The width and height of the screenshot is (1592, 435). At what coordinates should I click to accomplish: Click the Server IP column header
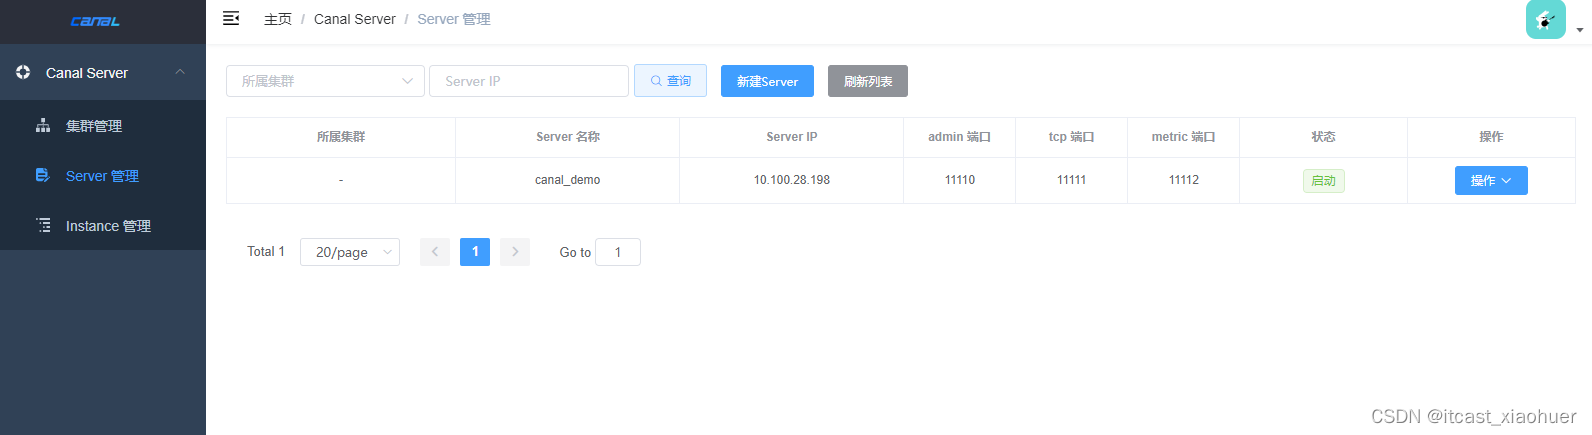792,137
